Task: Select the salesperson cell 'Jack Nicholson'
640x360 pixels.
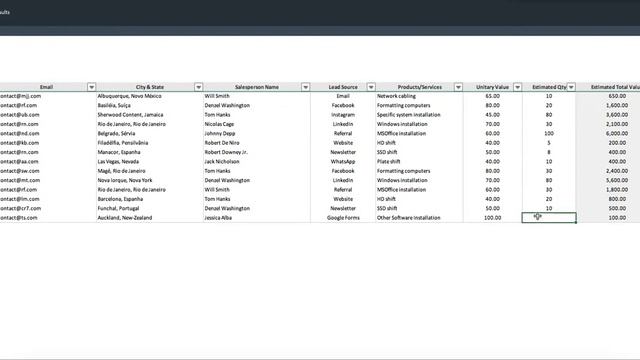Action: click(x=257, y=162)
